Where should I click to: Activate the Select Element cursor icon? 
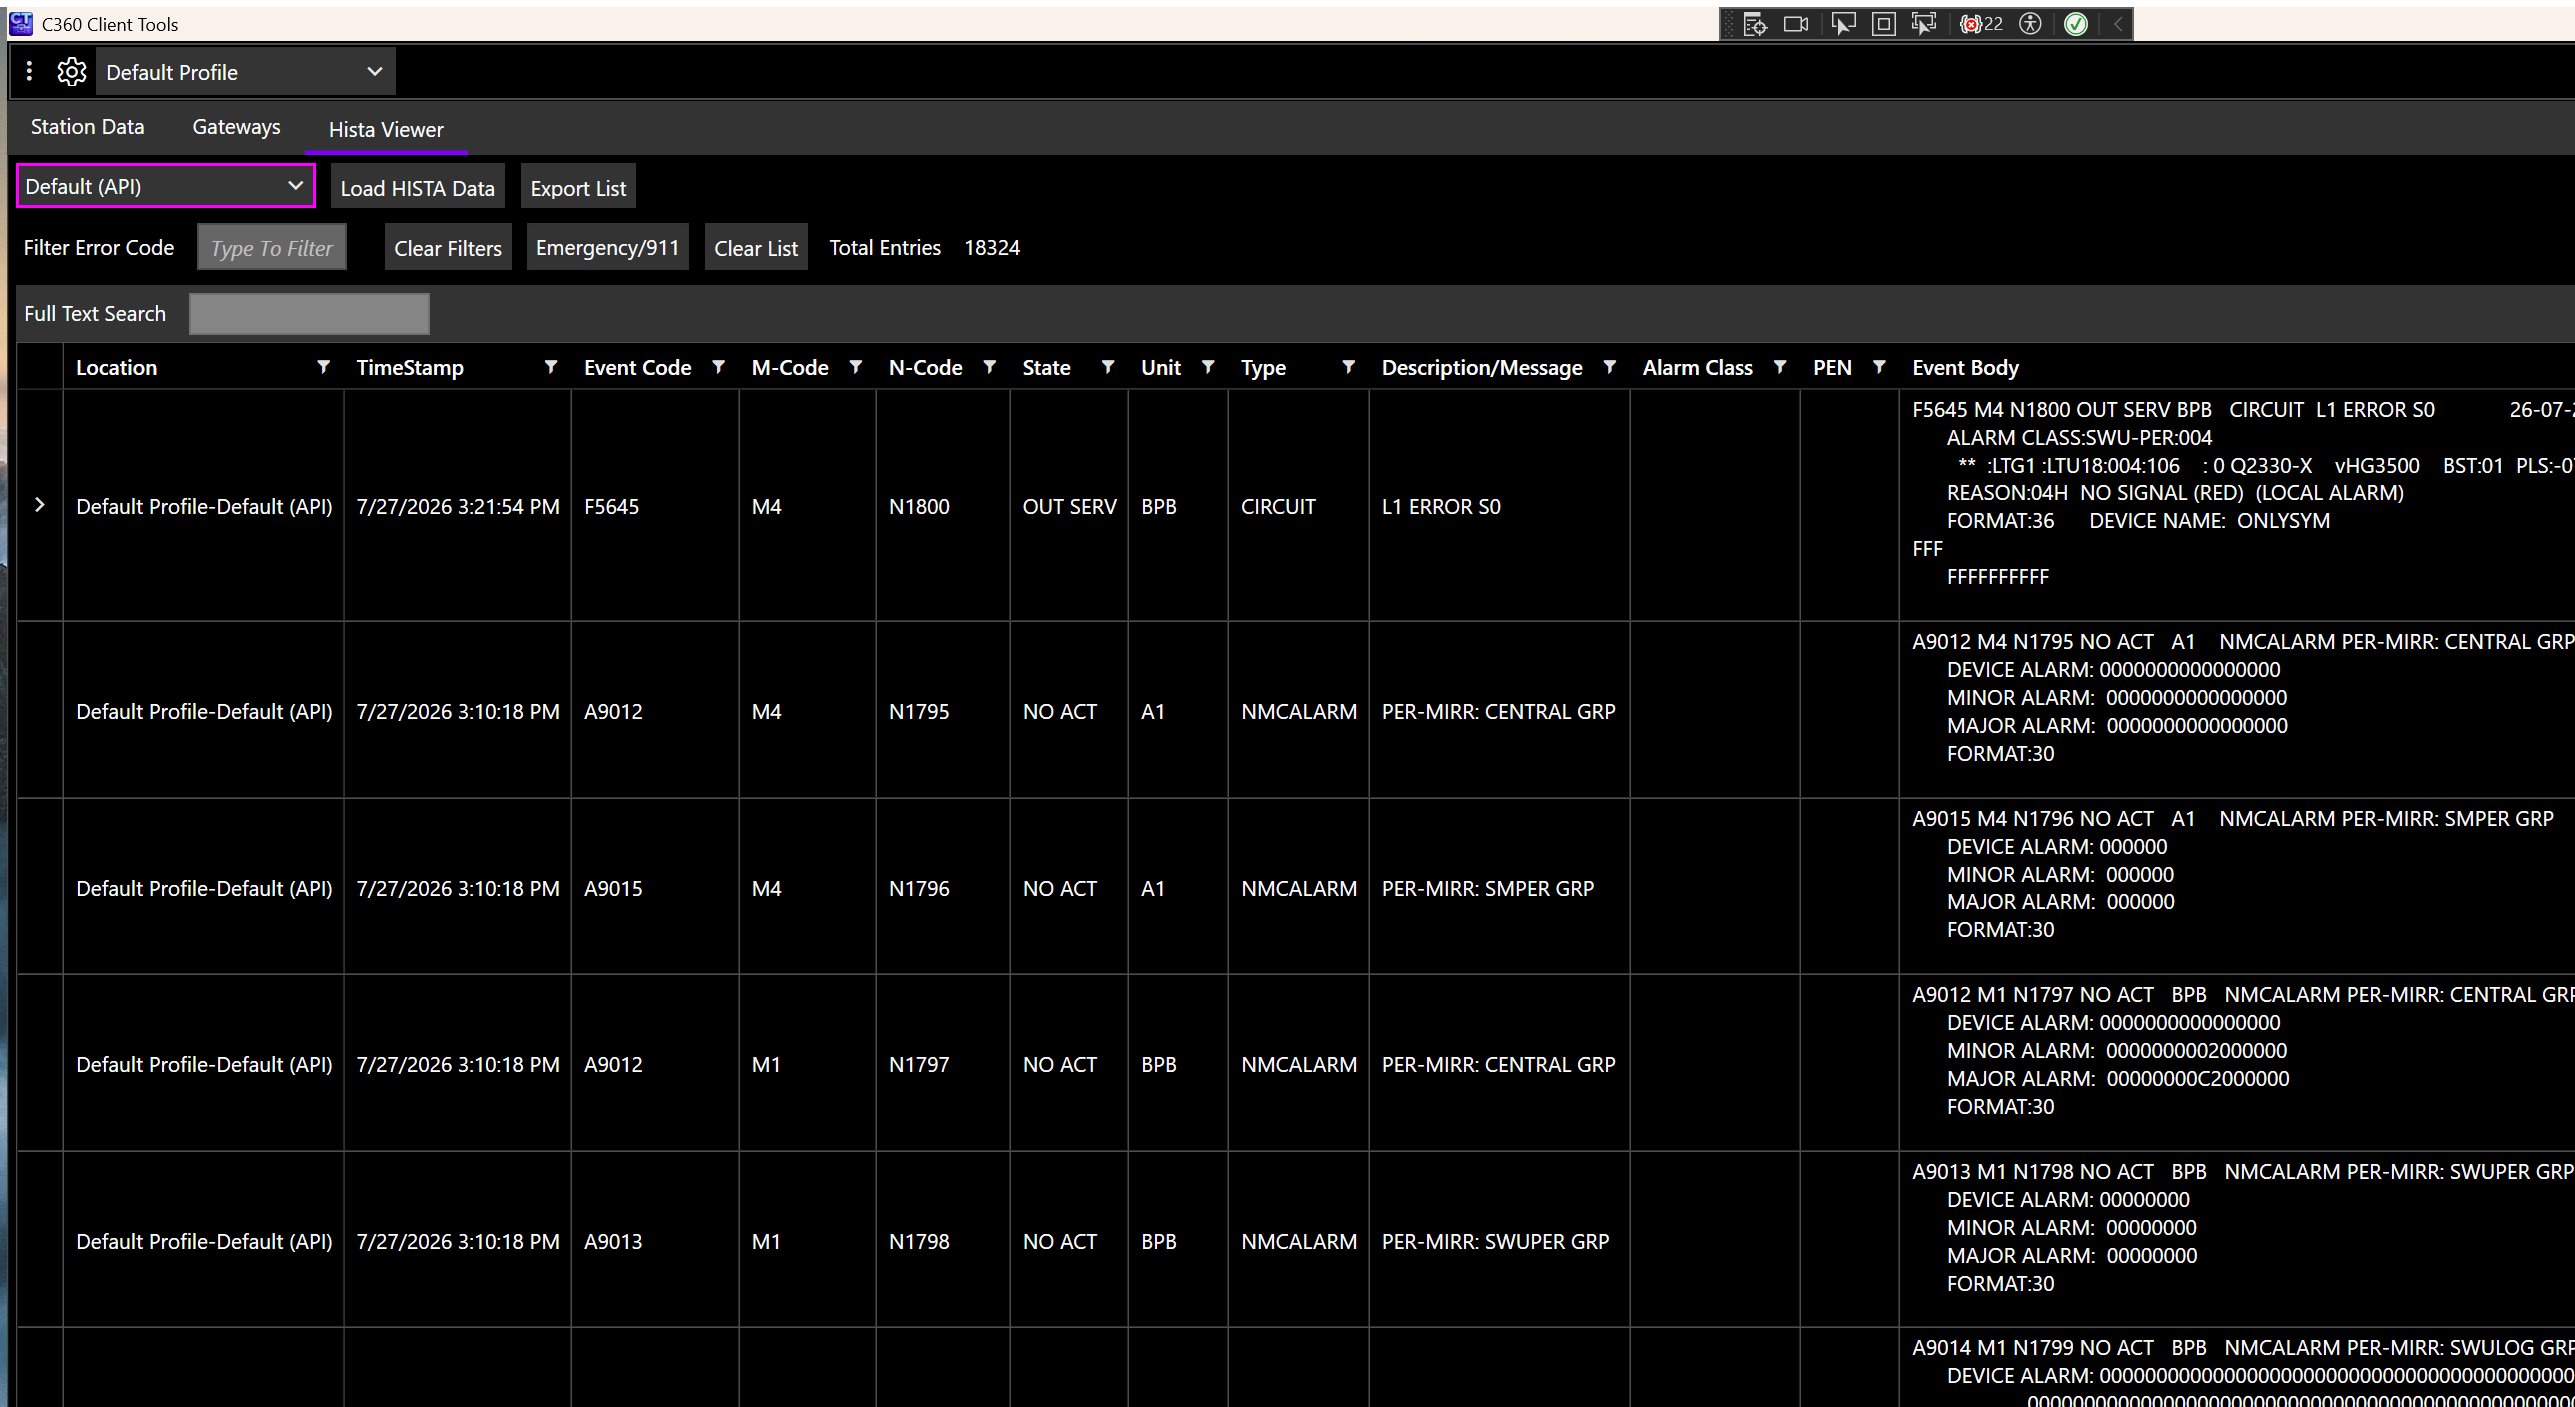[1843, 24]
